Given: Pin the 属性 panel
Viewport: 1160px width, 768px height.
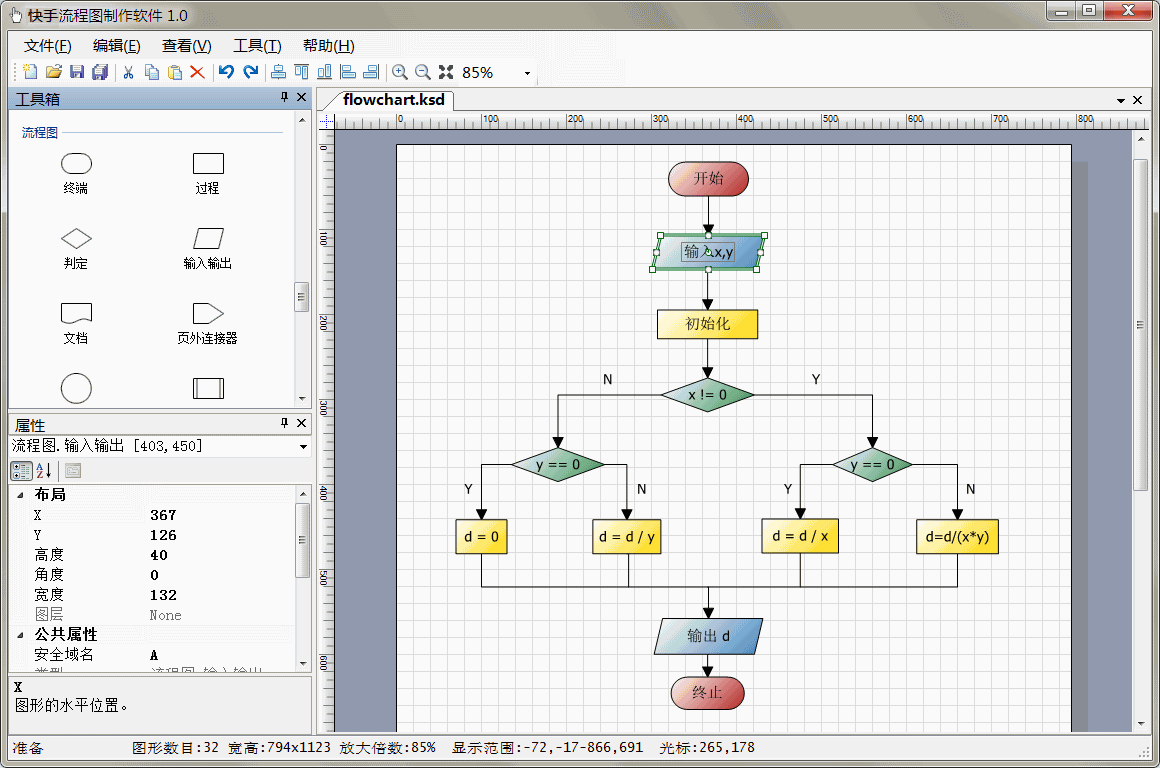Looking at the screenshot, I should (284, 423).
